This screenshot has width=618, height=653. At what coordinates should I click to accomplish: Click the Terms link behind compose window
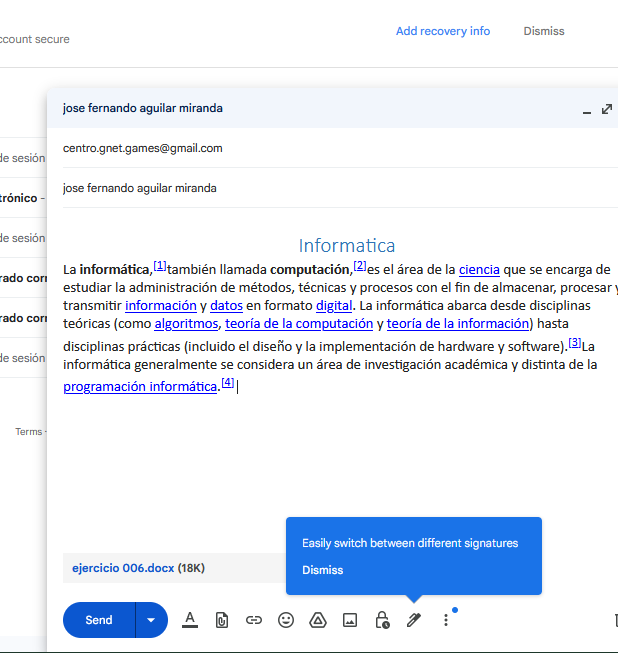[x=28, y=432]
